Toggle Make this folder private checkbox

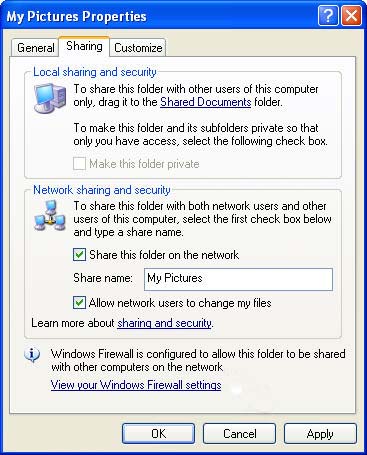[x=79, y=164]
